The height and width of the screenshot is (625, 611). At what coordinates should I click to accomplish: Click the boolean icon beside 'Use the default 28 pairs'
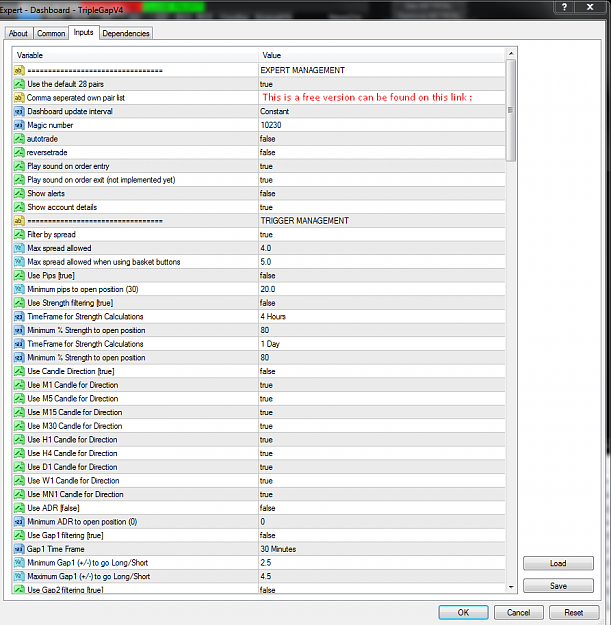click(19, 84)
